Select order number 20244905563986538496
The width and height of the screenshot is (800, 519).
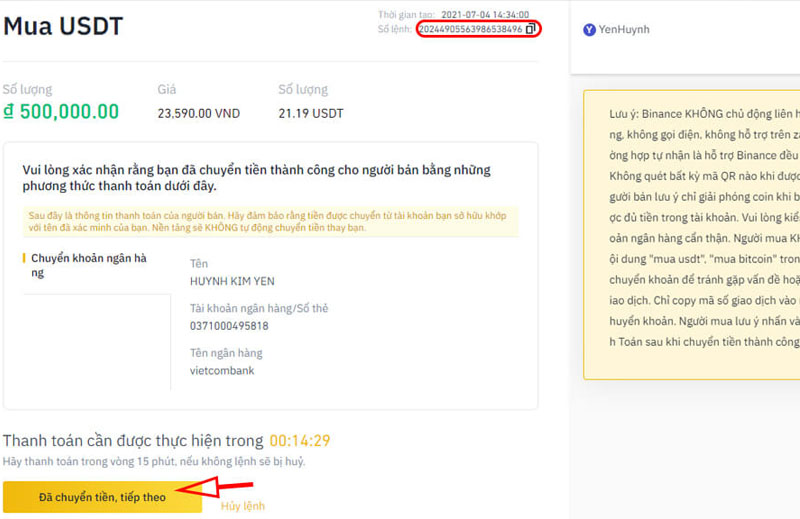(x=470, y=29)
